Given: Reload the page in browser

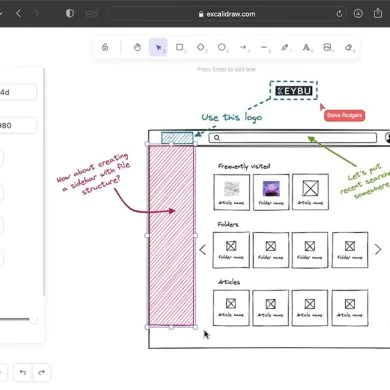Looking at the screenshot, I should (x=339, y=14).
